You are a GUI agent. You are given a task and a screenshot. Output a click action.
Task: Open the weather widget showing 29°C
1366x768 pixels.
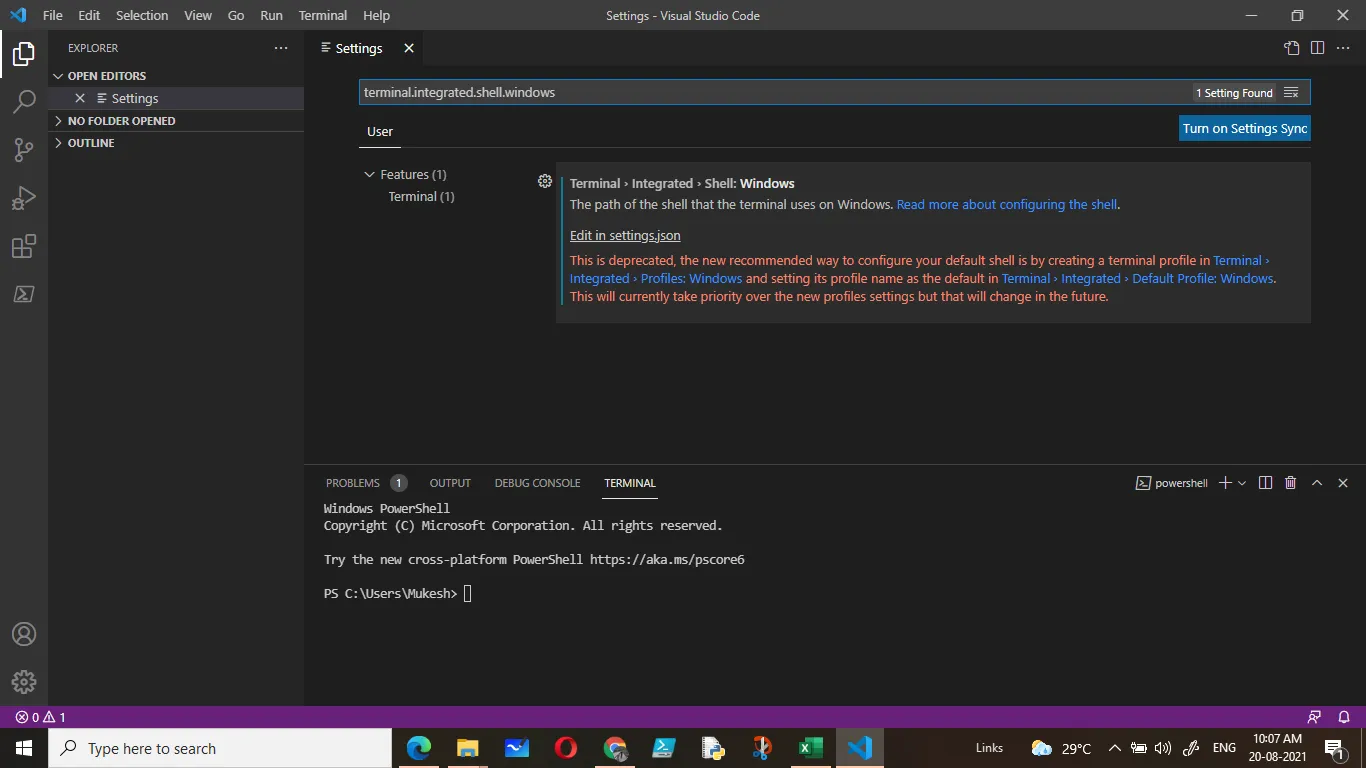click(x=1061, y=748)
